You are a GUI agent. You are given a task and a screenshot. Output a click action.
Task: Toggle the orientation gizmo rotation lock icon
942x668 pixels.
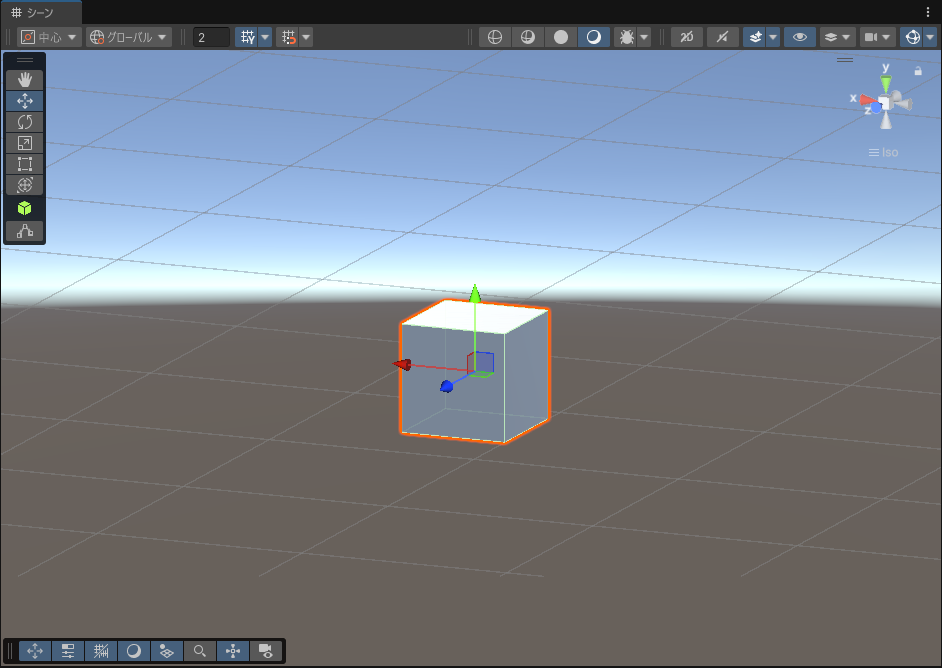tap(918, 71)
